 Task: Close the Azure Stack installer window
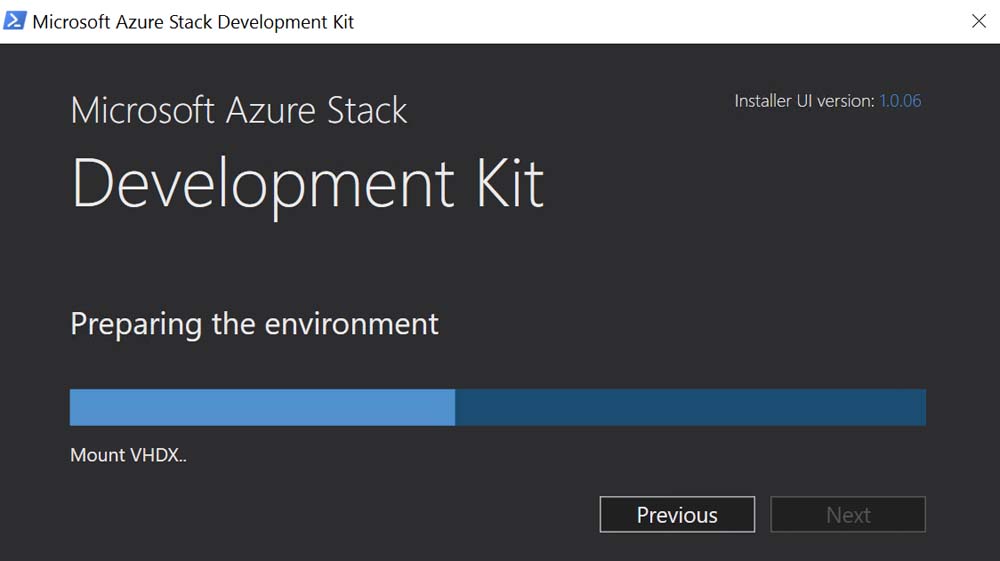pyautogui.click(x=979, y=21)
